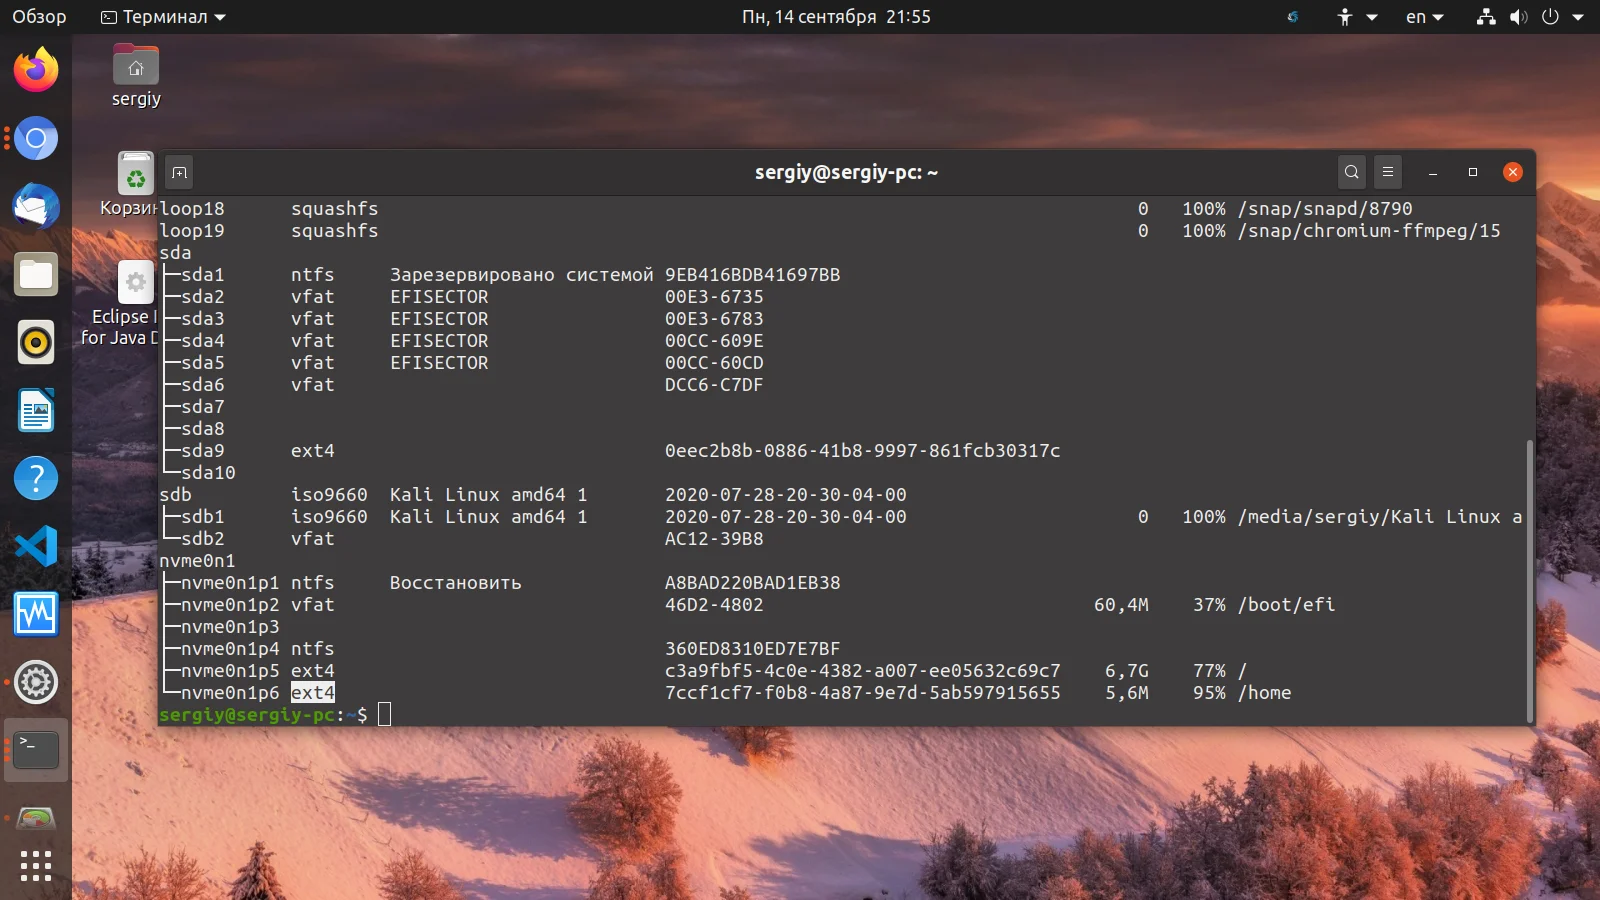Click the /home mount point text
Viewport: 1600px width, 900px height.
point(1264,693)
